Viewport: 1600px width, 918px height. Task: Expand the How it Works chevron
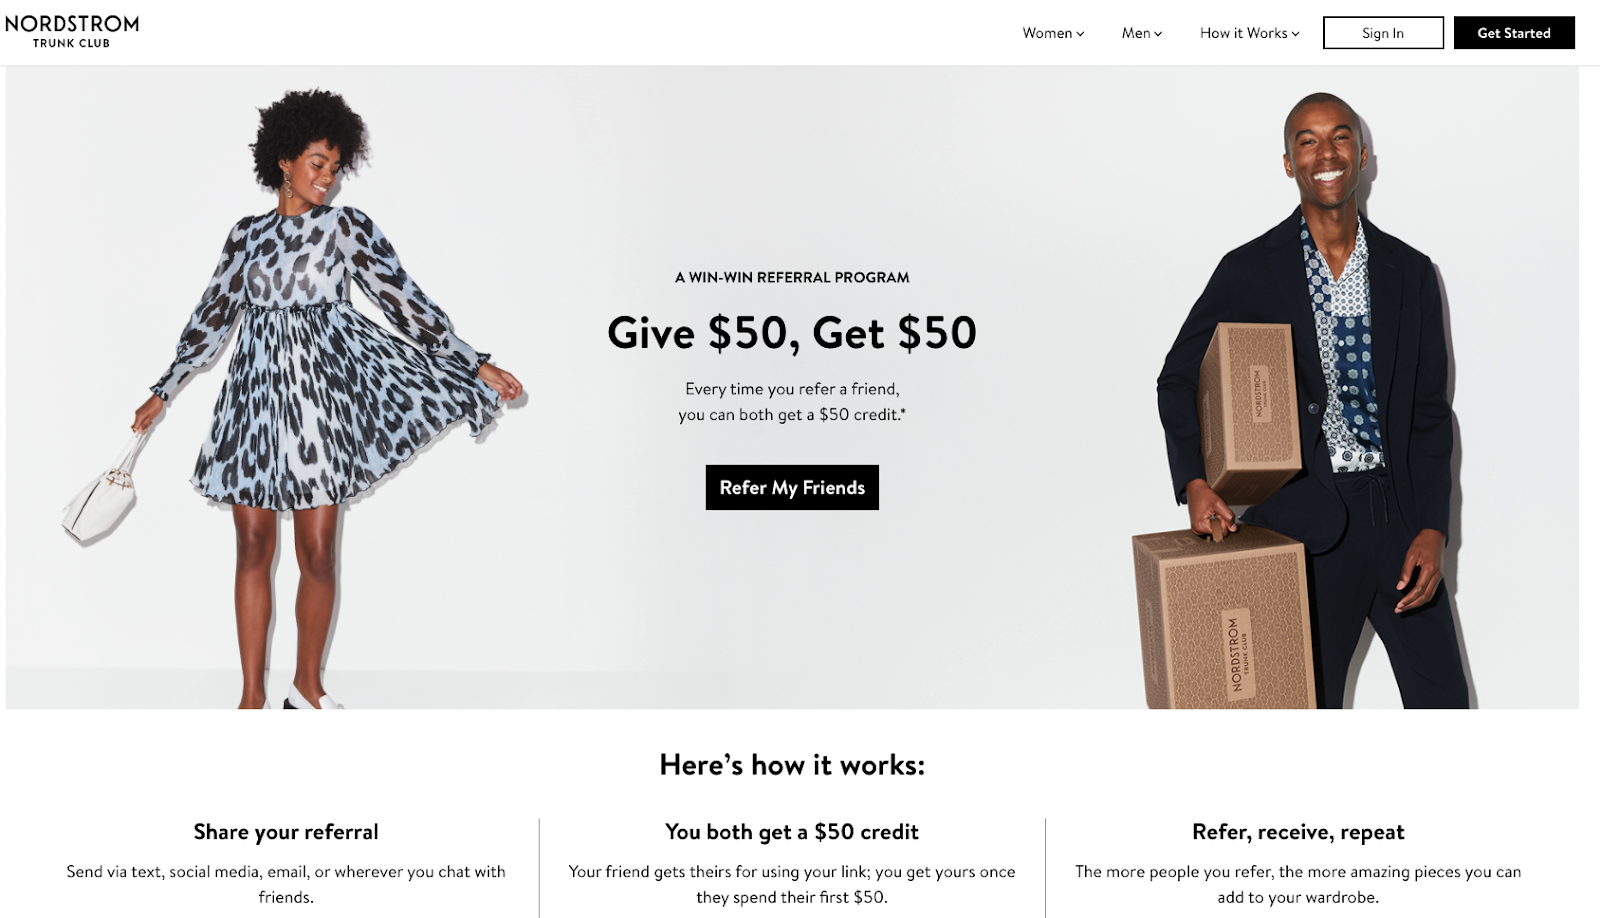coord(1295,34)
